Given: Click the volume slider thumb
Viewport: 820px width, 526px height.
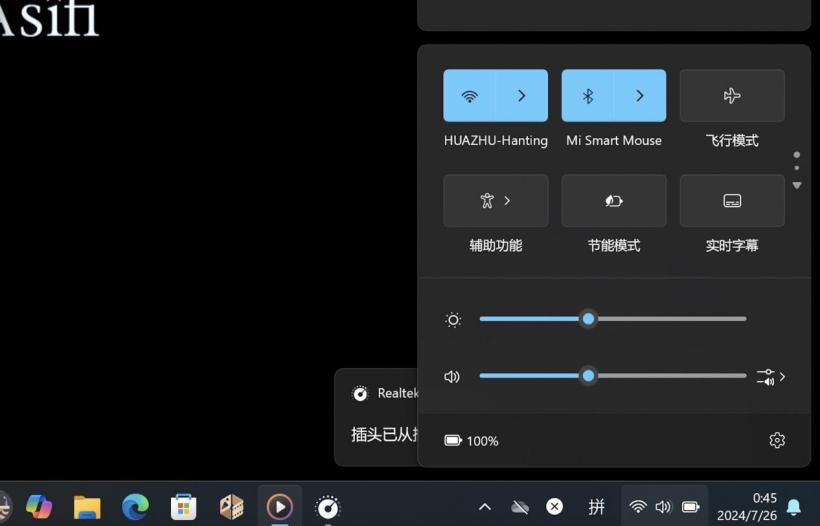Looking at the screenshot, I should tap(588, 375).
